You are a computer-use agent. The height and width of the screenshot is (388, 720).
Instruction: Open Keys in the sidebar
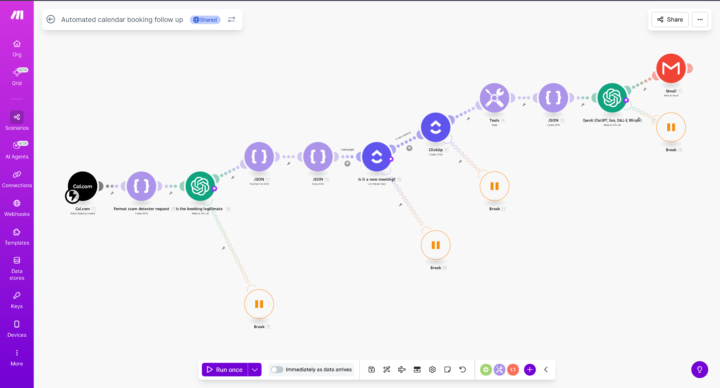tap(17, 300)
